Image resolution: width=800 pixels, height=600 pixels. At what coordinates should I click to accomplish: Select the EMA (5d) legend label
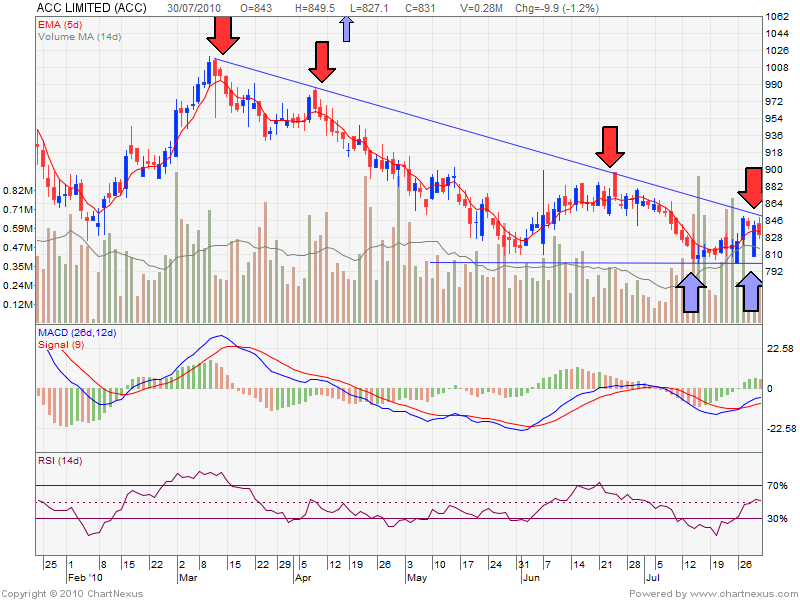click(63, 22)
